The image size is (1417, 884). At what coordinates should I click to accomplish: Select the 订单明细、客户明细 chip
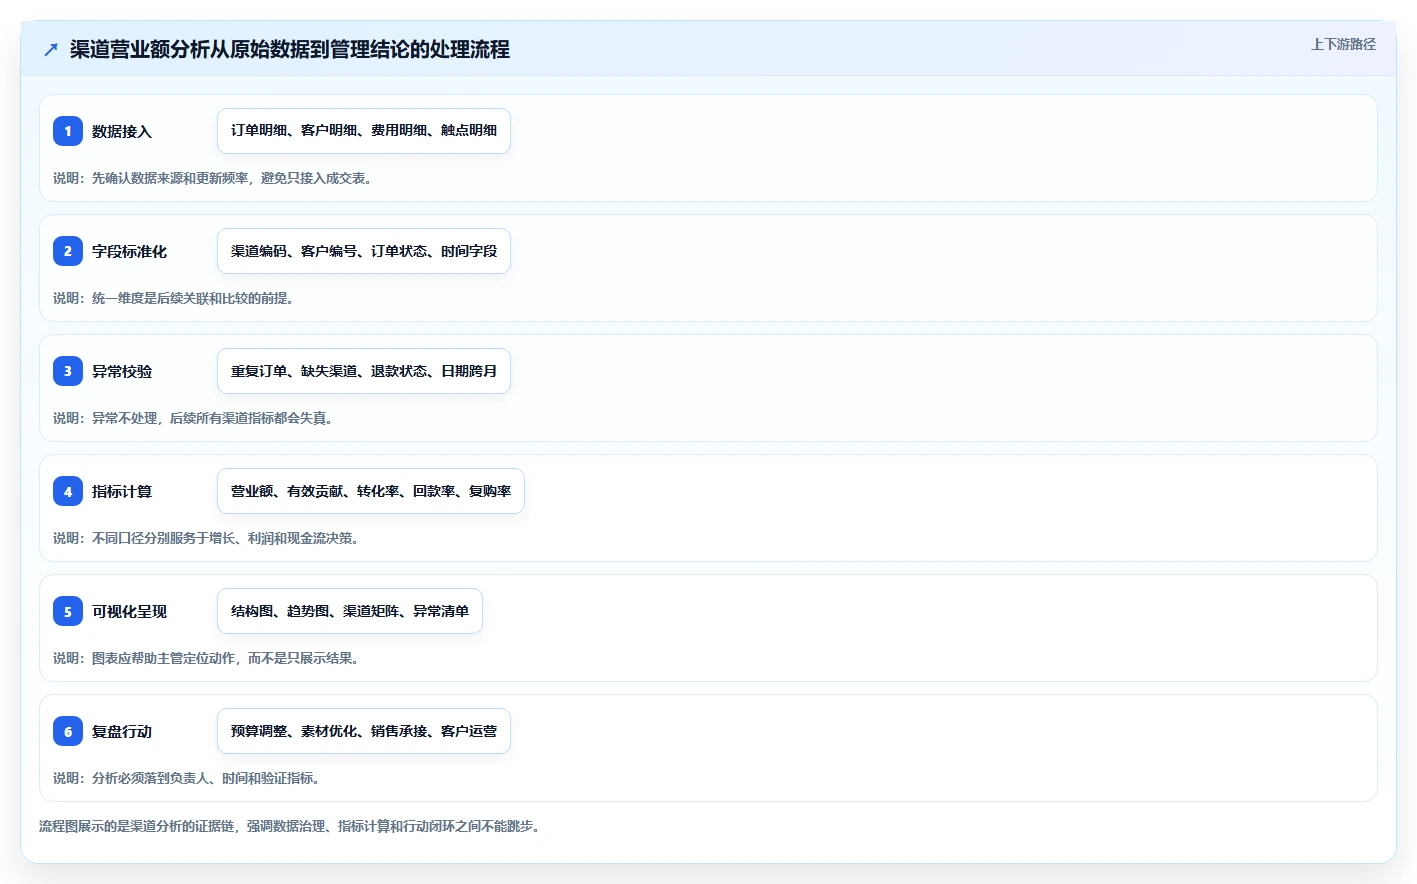[x=364, y=131]
